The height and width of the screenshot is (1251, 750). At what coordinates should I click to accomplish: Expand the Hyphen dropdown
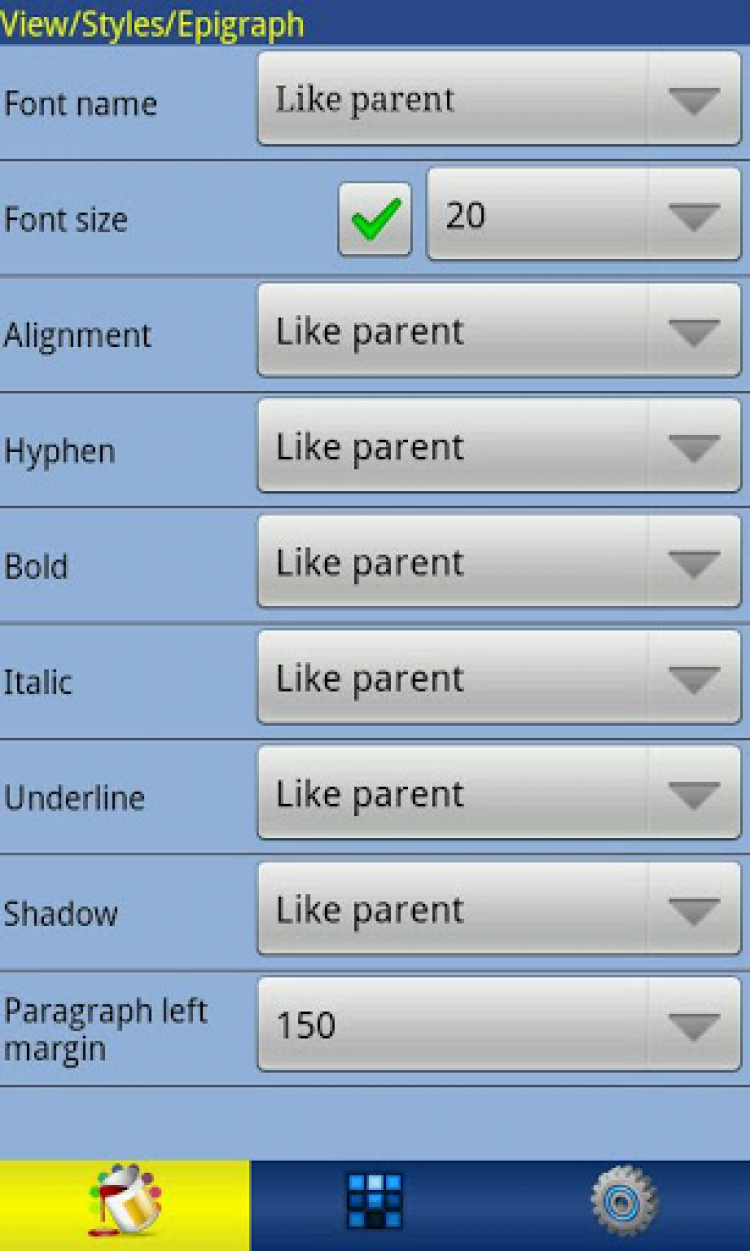pos(498,447)
